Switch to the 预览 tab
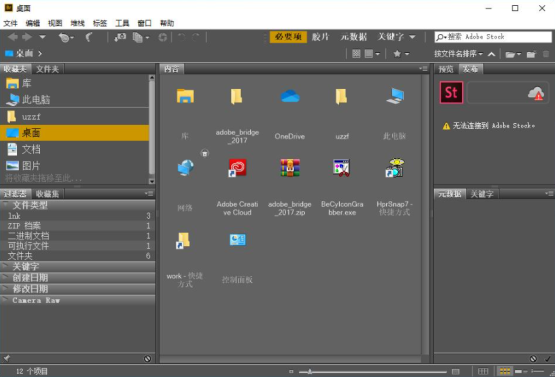Viewport: 555px width, 377px height. click(x=446, y=69)
